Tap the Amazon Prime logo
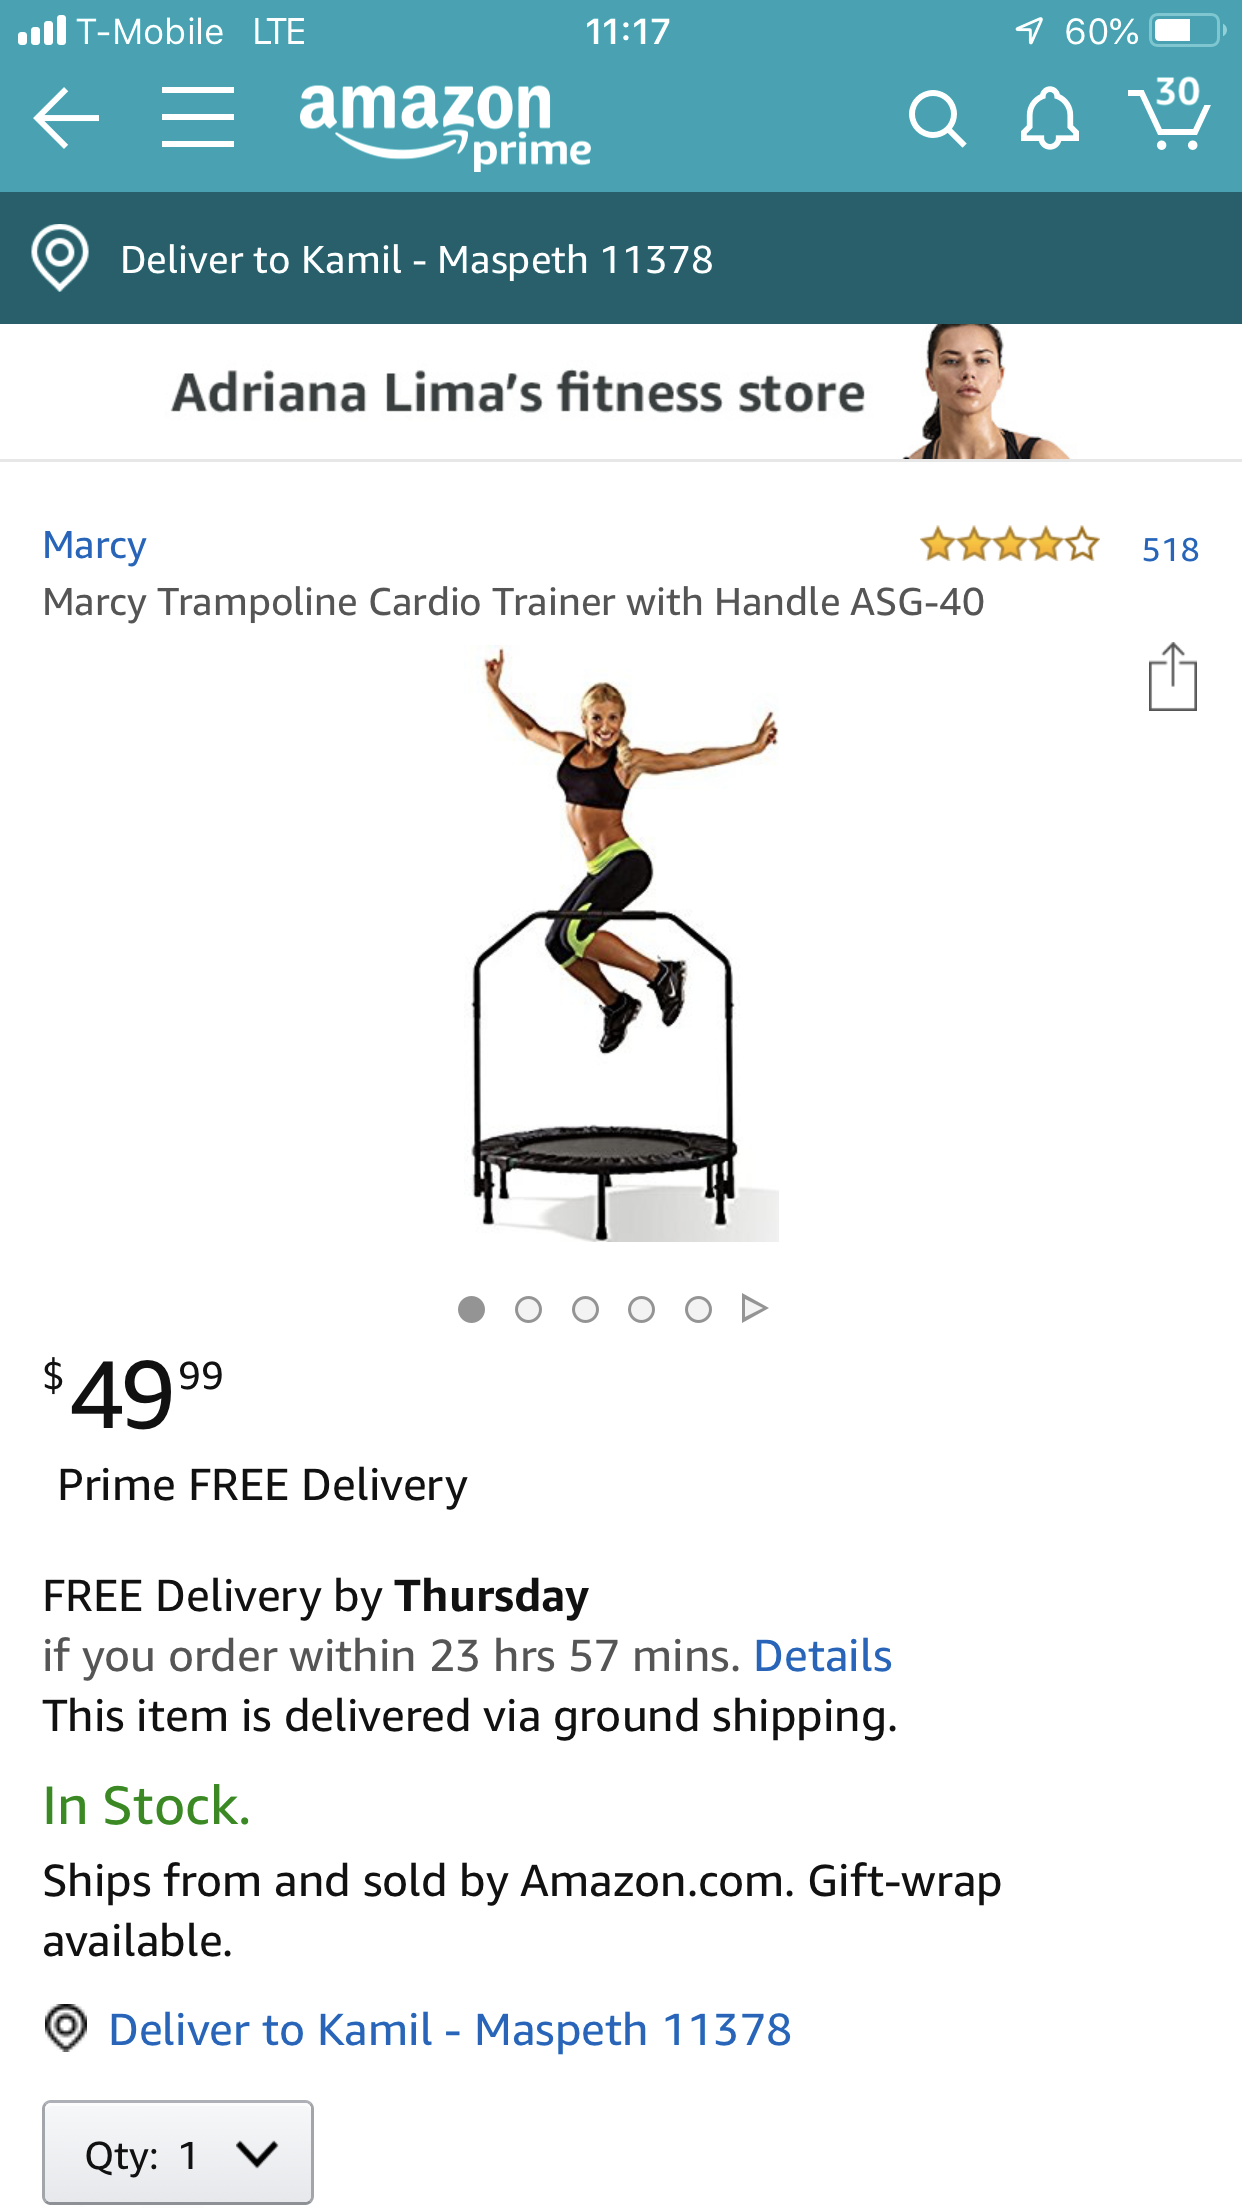 445,124
